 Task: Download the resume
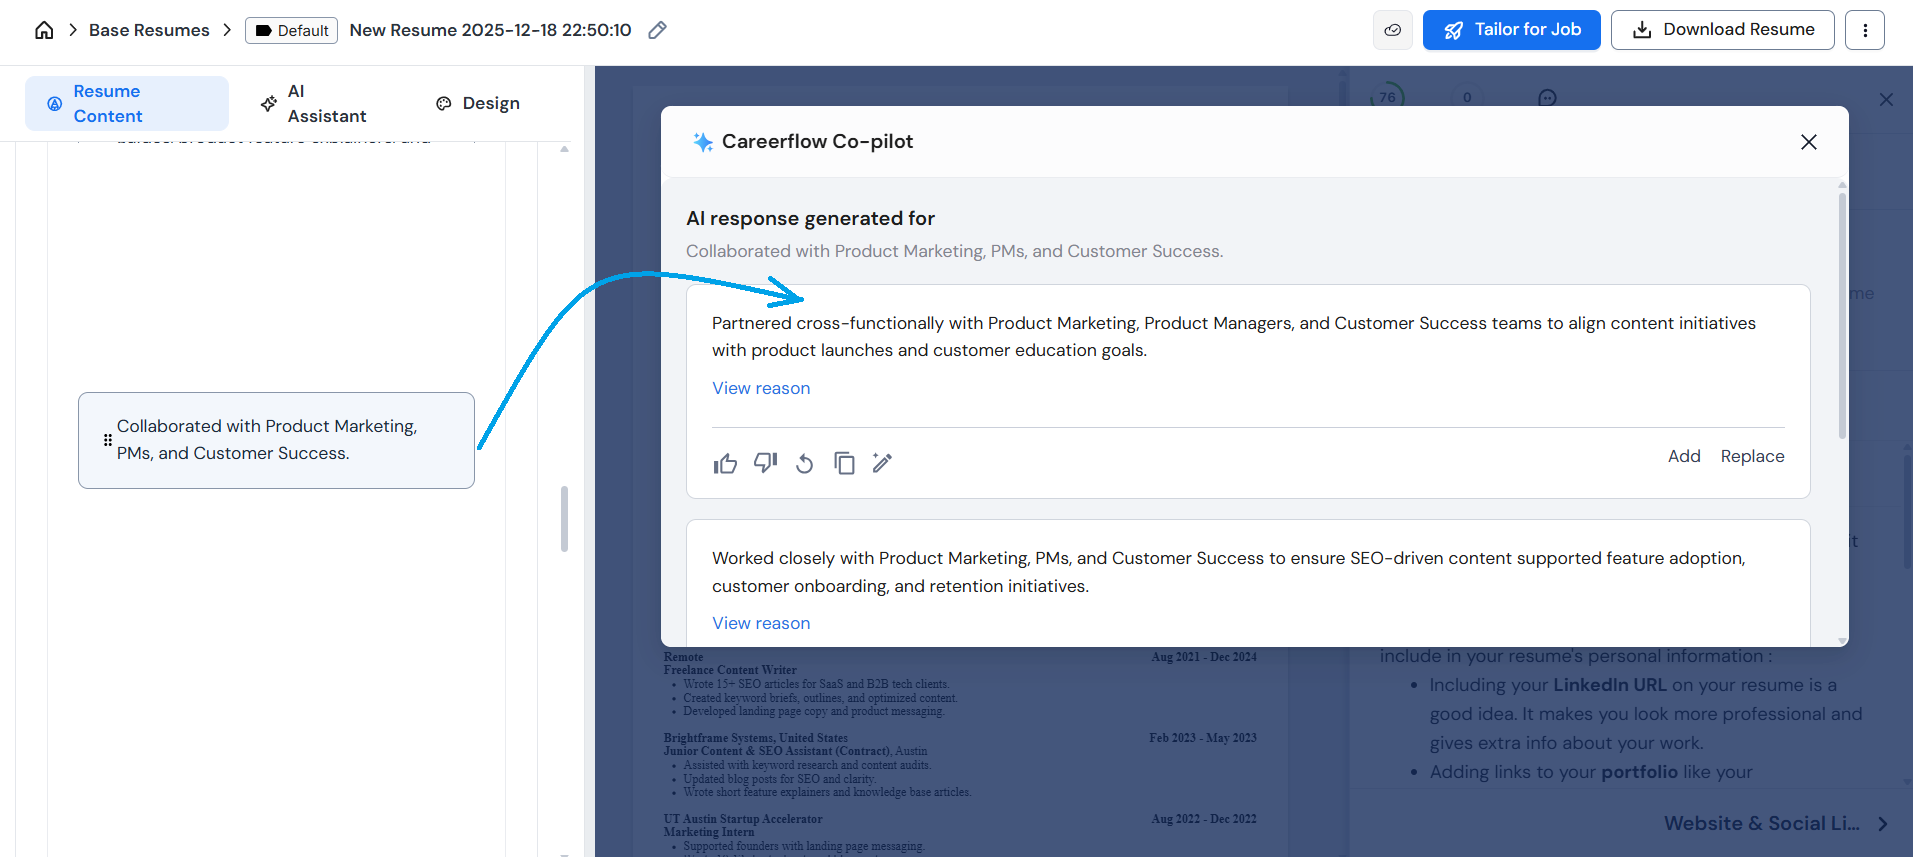(1722, 30)
